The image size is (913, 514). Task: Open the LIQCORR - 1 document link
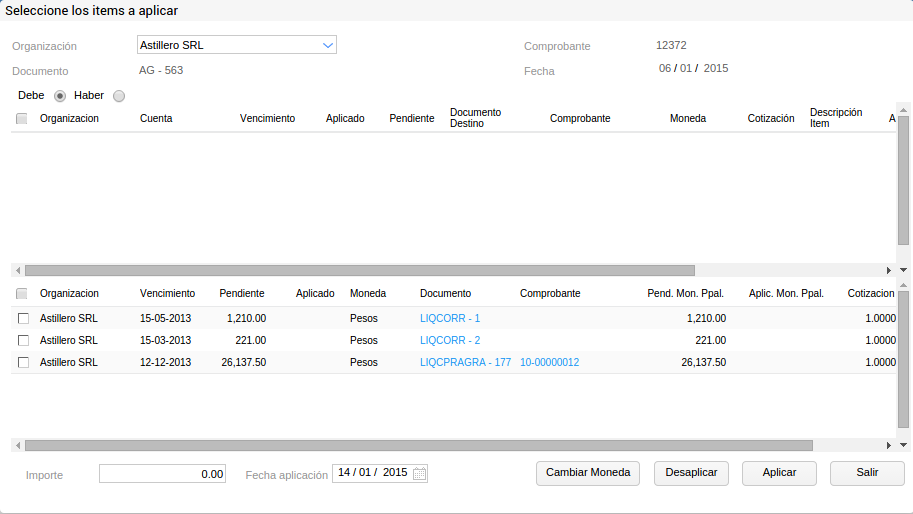click(450, 318)
